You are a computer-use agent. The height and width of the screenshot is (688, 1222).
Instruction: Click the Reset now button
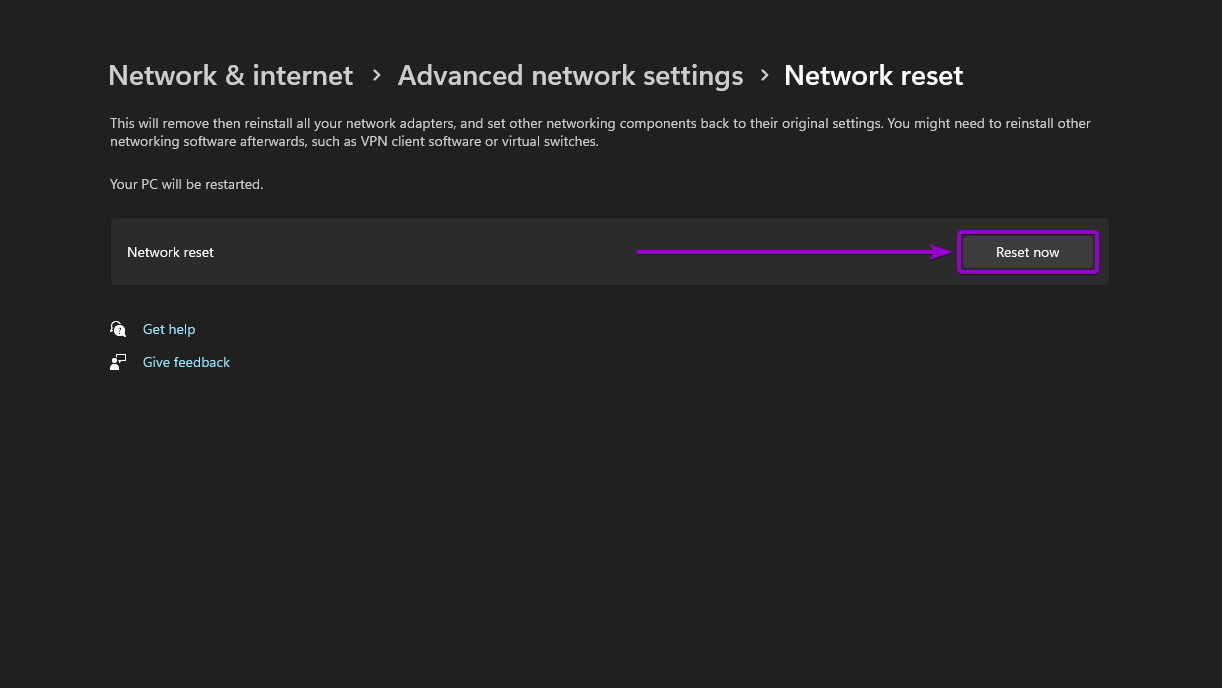click(x=1027, y=252)
